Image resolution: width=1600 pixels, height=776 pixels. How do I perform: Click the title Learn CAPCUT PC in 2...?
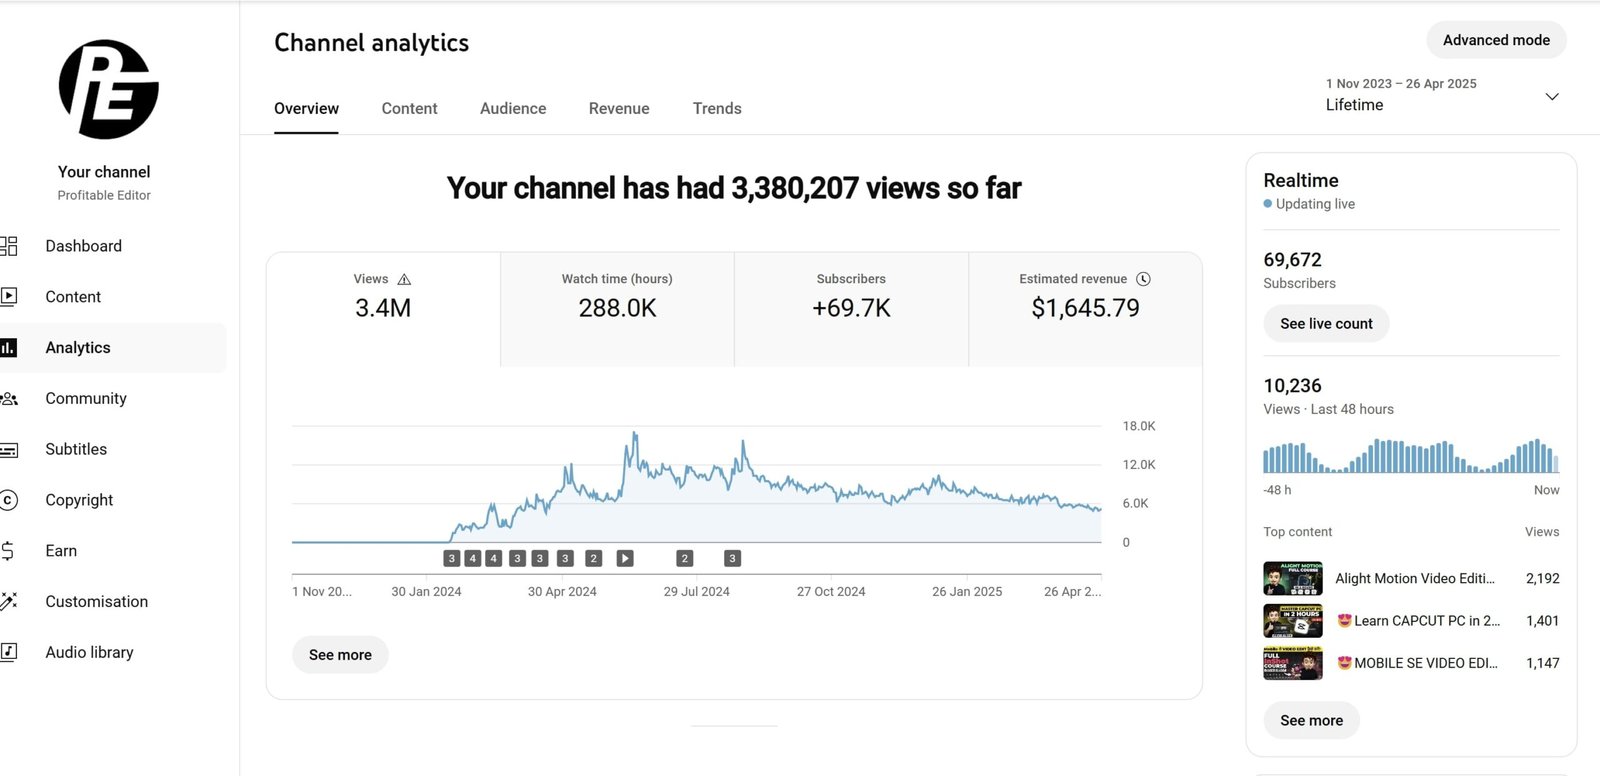[1419, 621]
